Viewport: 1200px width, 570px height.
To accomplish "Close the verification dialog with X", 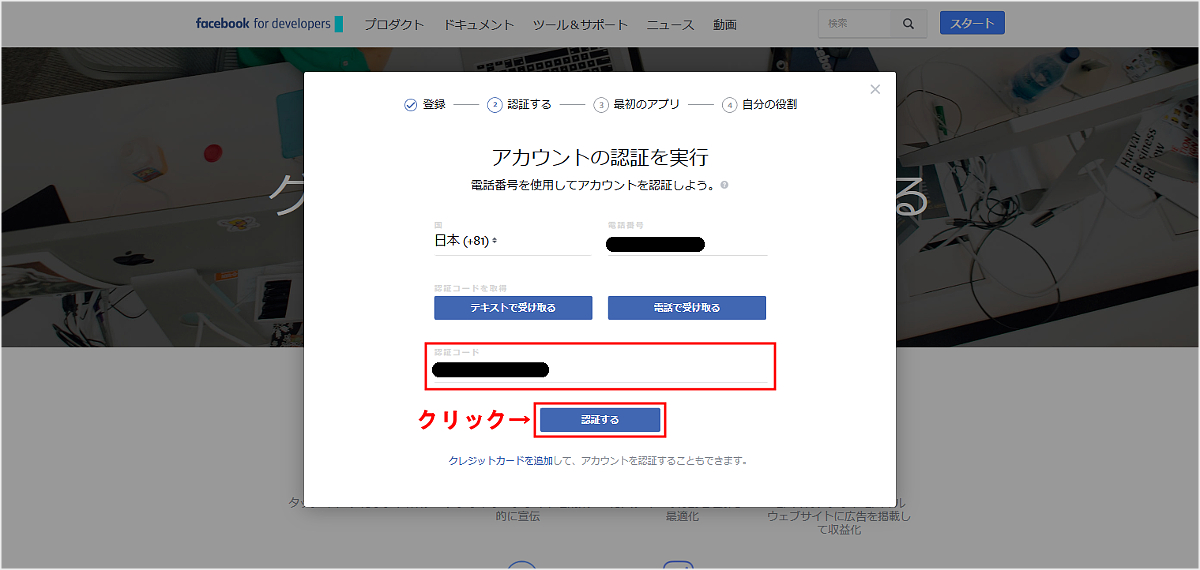I will point(875,90).
